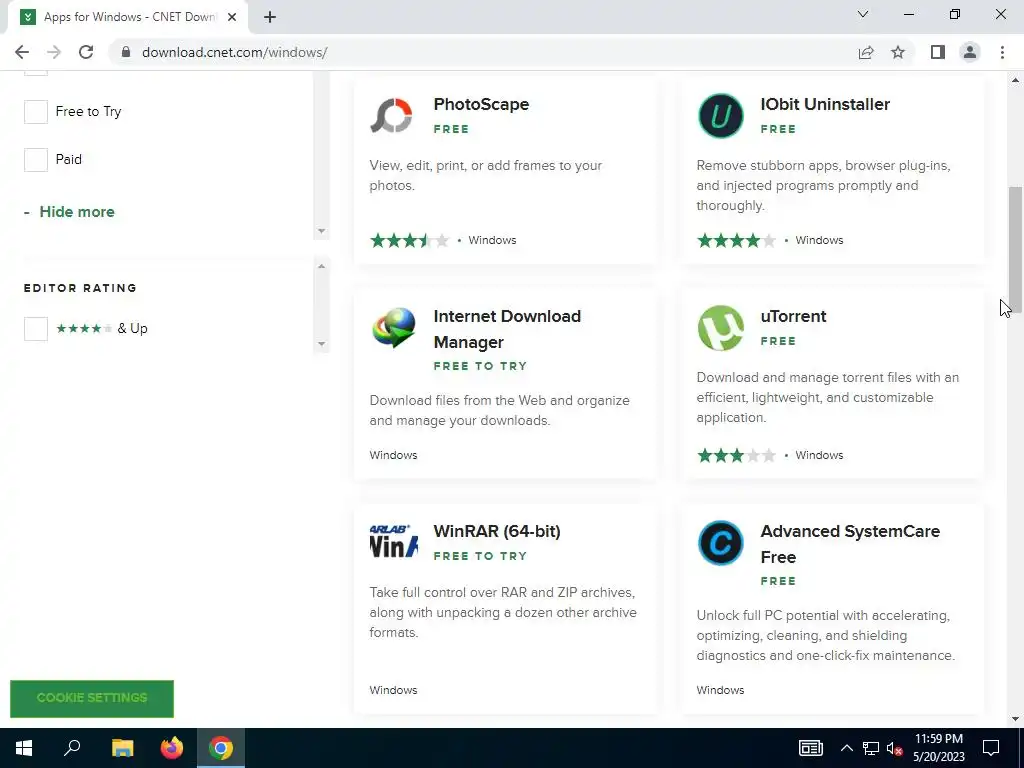
Task: Click the network status tray icon
Action: click(871, 748)
